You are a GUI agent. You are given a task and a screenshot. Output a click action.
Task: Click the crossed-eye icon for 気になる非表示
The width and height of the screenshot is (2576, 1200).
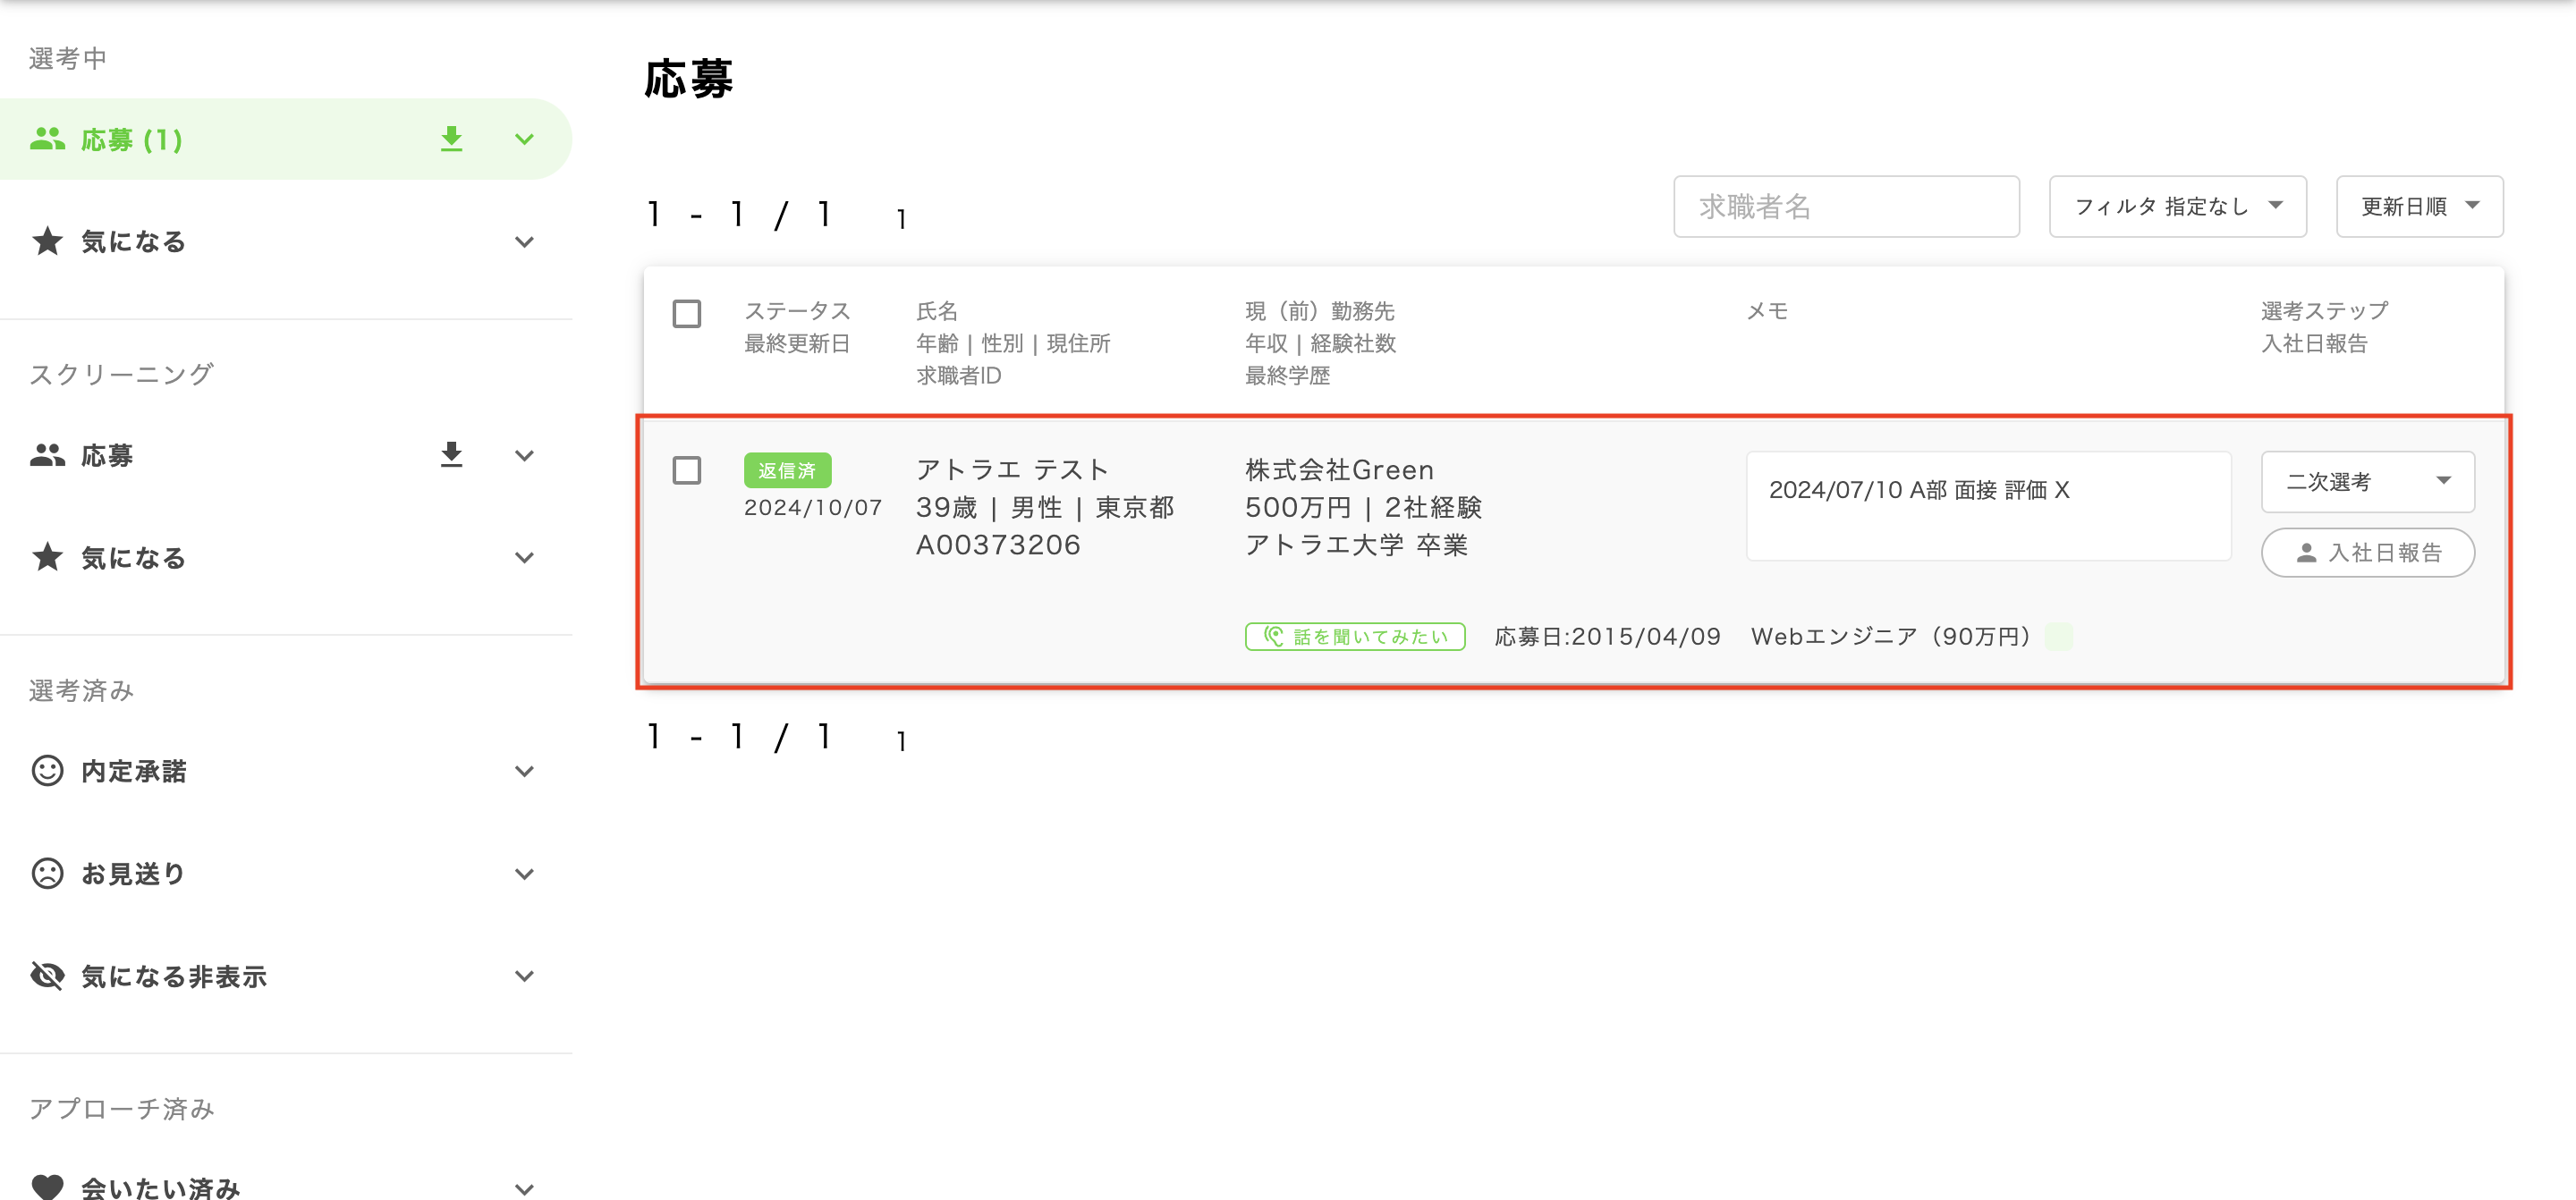pyautogui.click(x=47, y=975)
